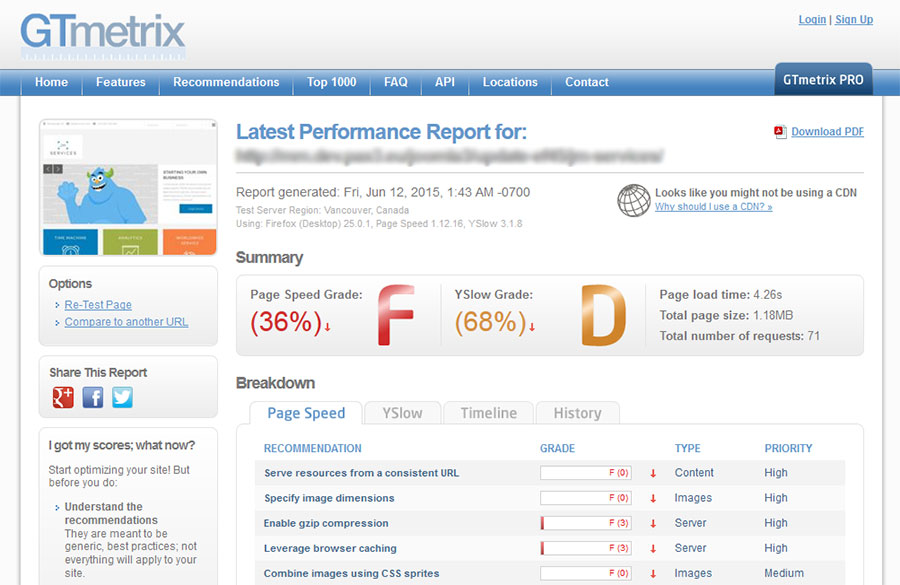Expand the 'Enable gzip compression' recommendation row

326,523
